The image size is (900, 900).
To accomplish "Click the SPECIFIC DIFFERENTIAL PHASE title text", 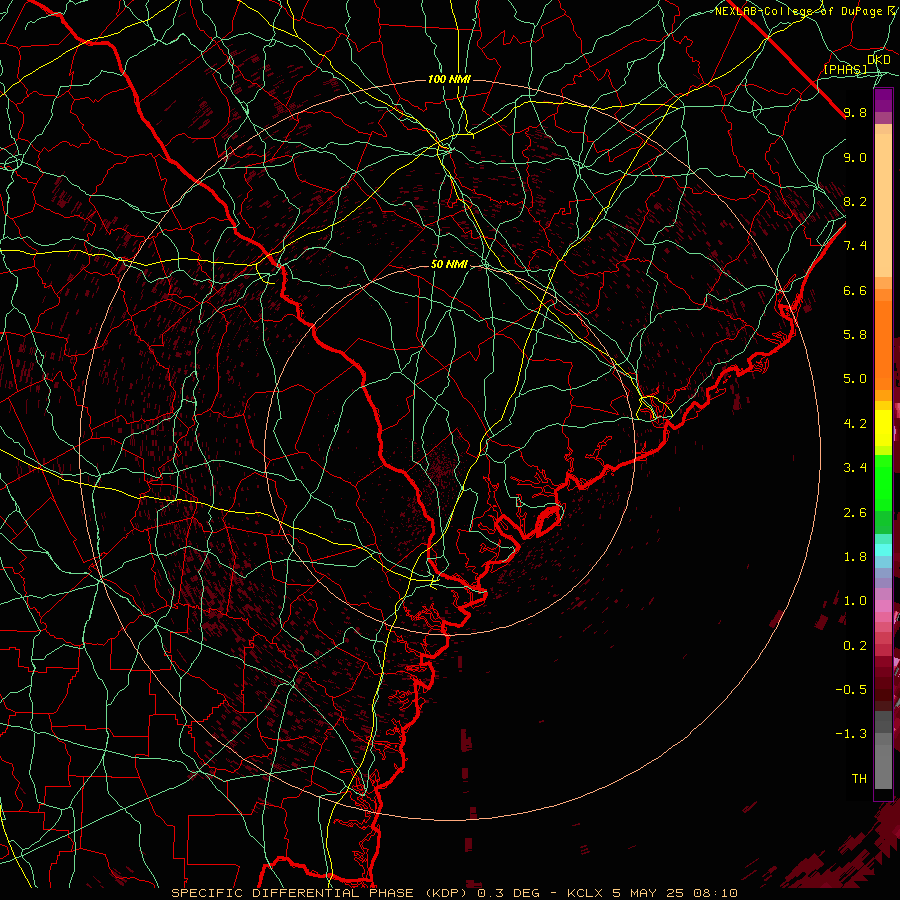I will pos(292,893).
